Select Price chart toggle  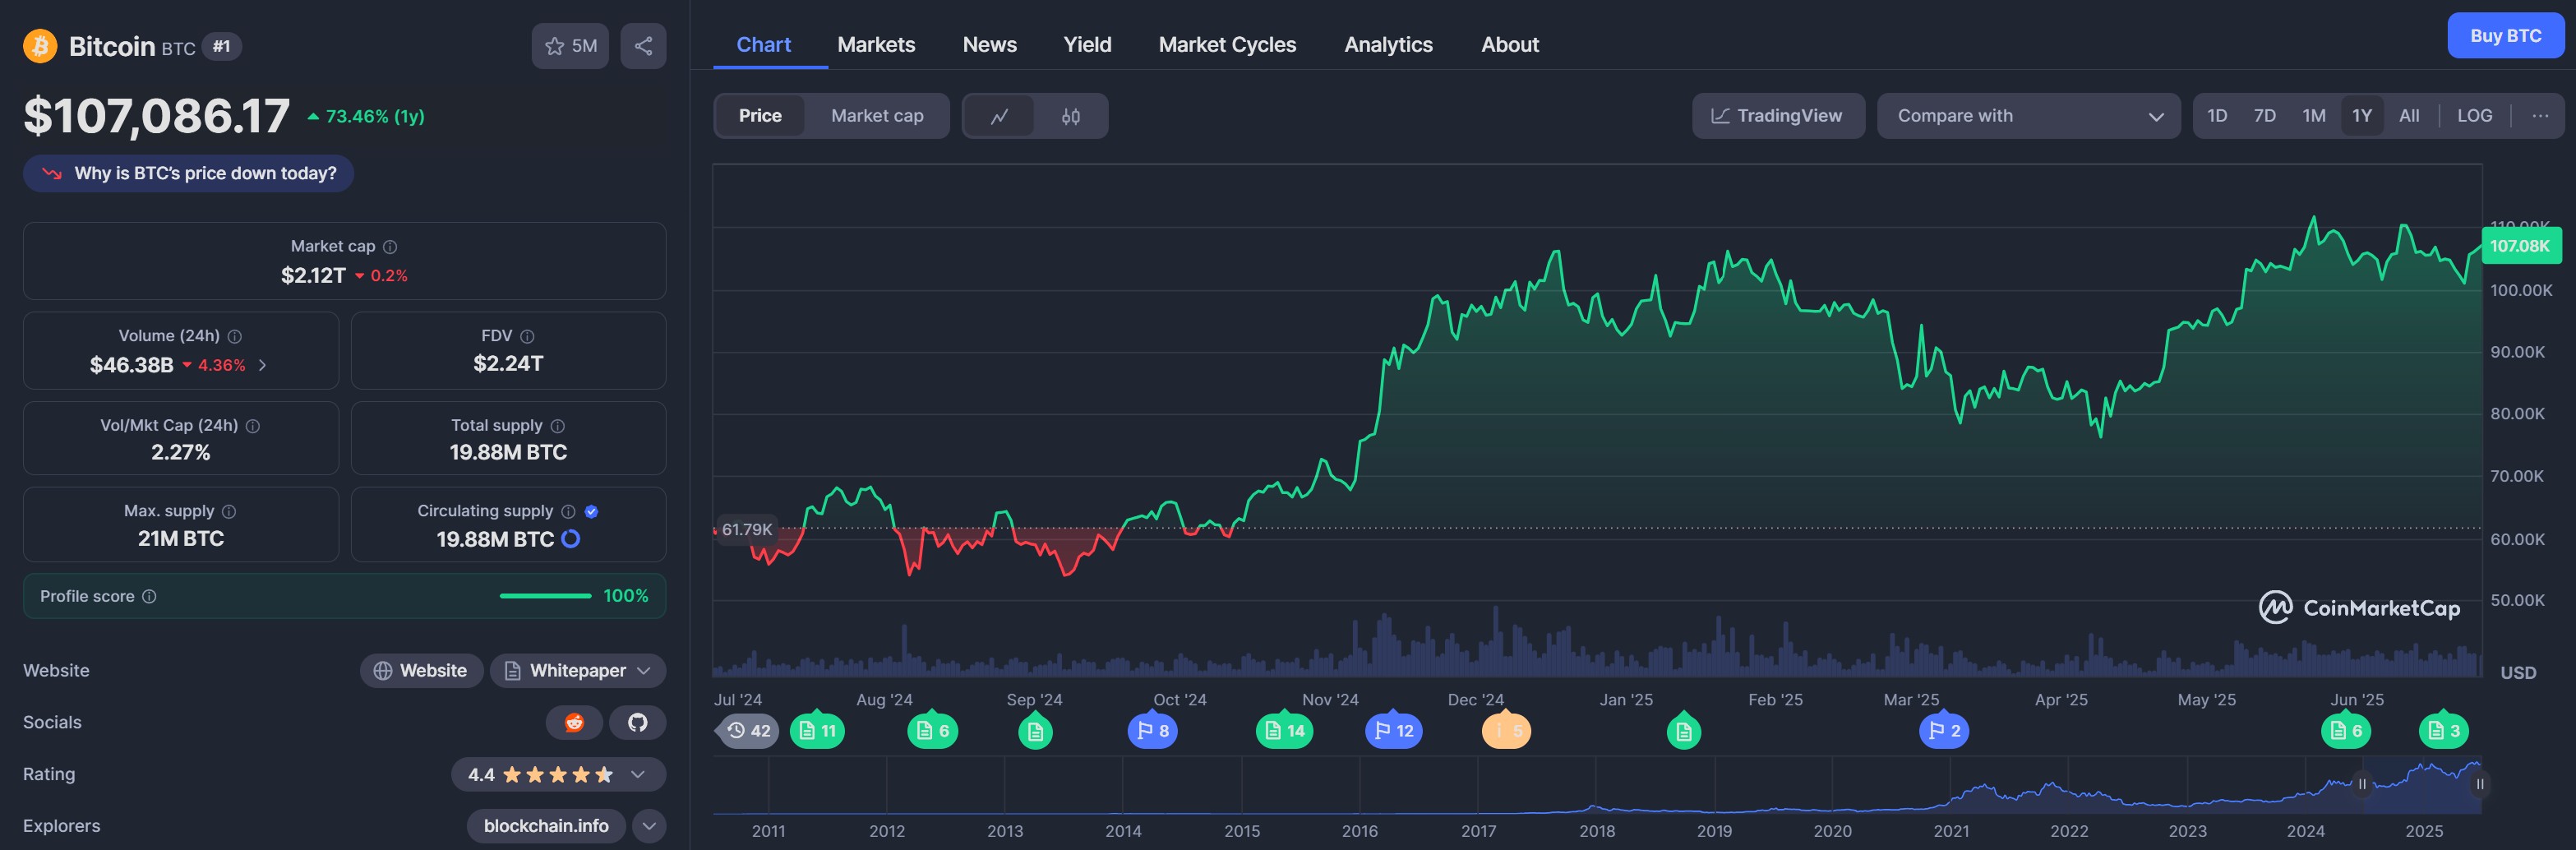[760, 116]
